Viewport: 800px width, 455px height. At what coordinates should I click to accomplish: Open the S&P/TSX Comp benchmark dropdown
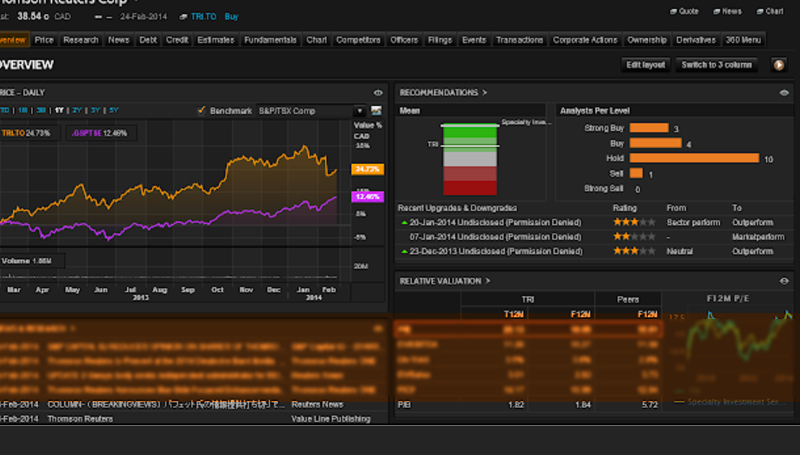(x=310, y=110)
